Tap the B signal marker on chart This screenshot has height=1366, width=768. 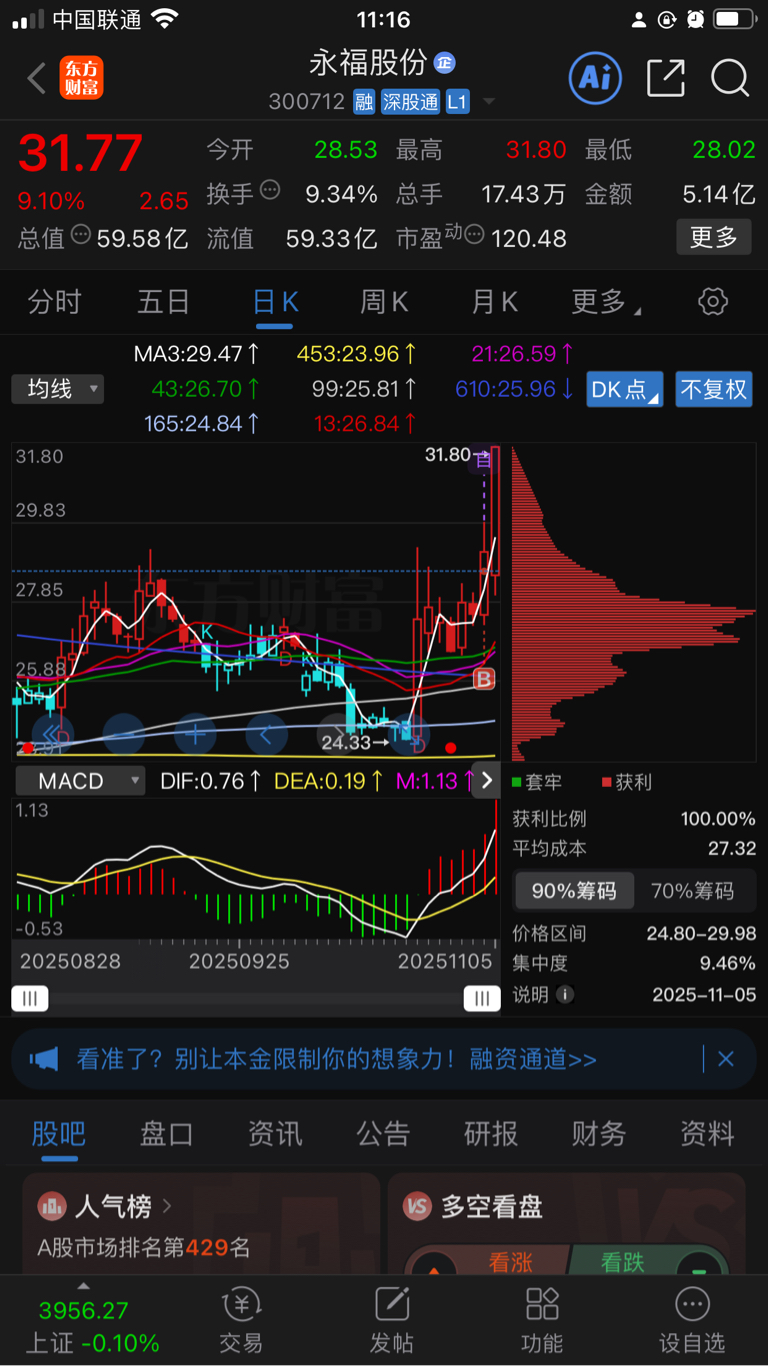(484, 680)
